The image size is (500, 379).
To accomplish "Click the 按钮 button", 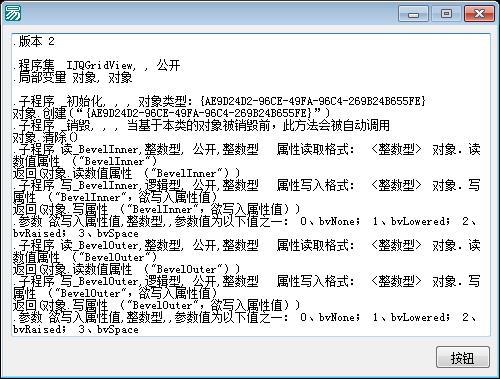I will [x=463, y=357].
